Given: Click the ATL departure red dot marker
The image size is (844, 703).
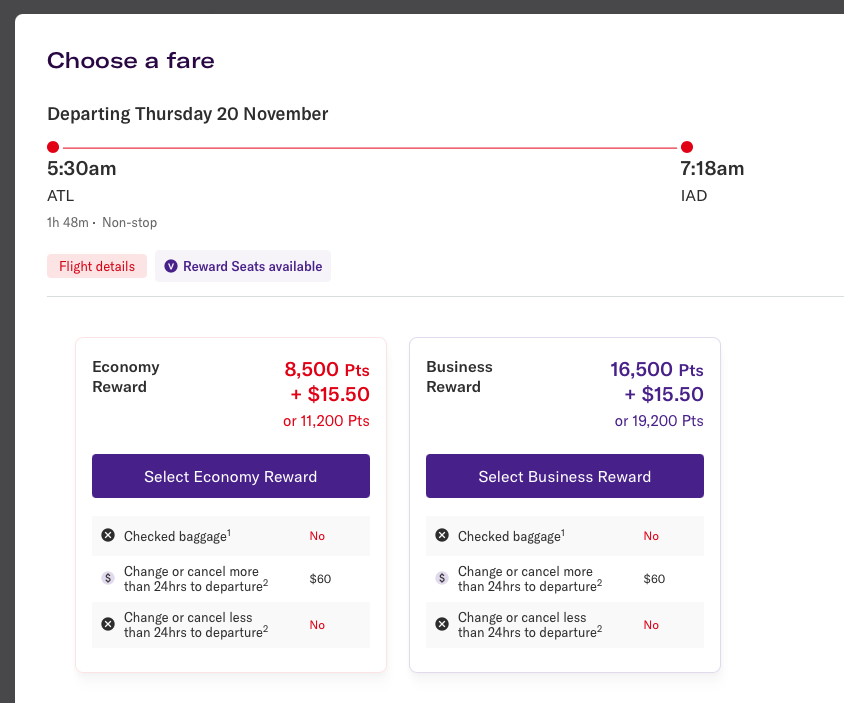Looking at the screenshot, I should pyautogui.click(x=53, y=147).
